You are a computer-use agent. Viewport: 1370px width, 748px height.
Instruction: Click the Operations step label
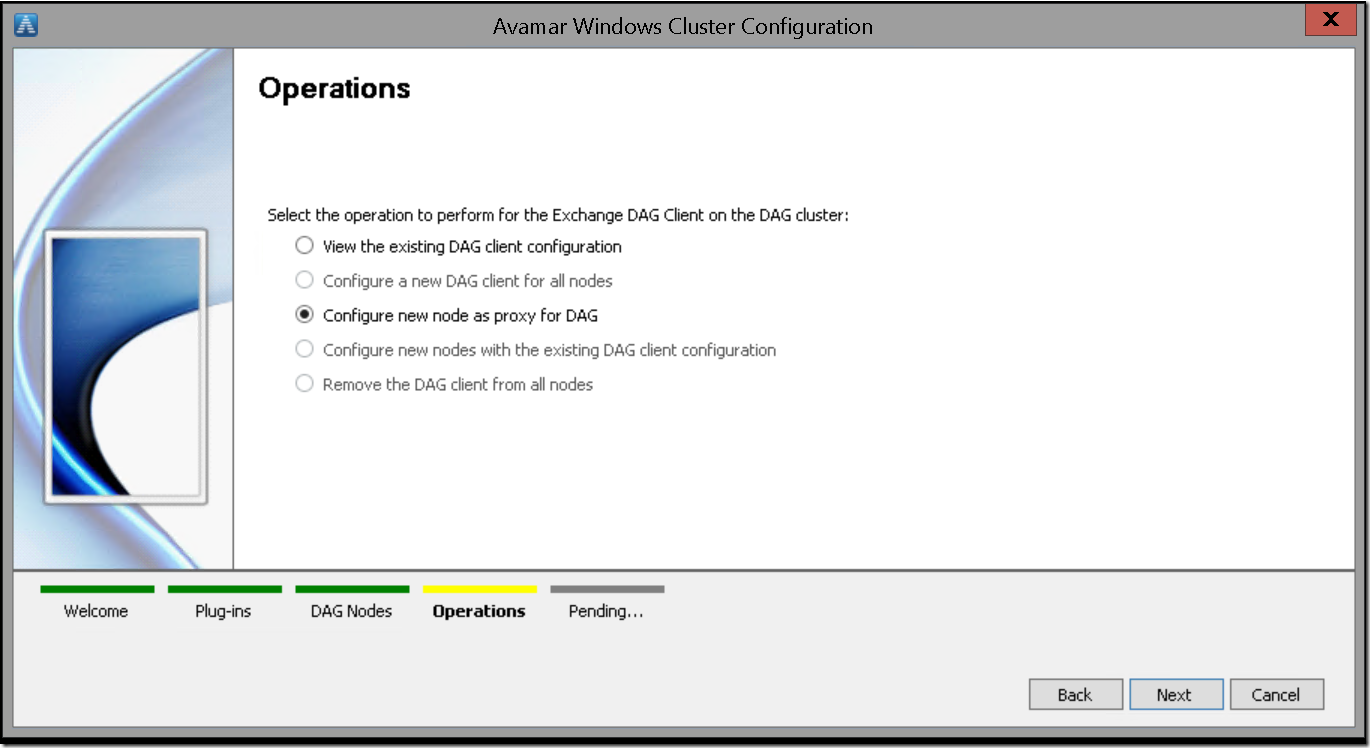pos(479,611)
